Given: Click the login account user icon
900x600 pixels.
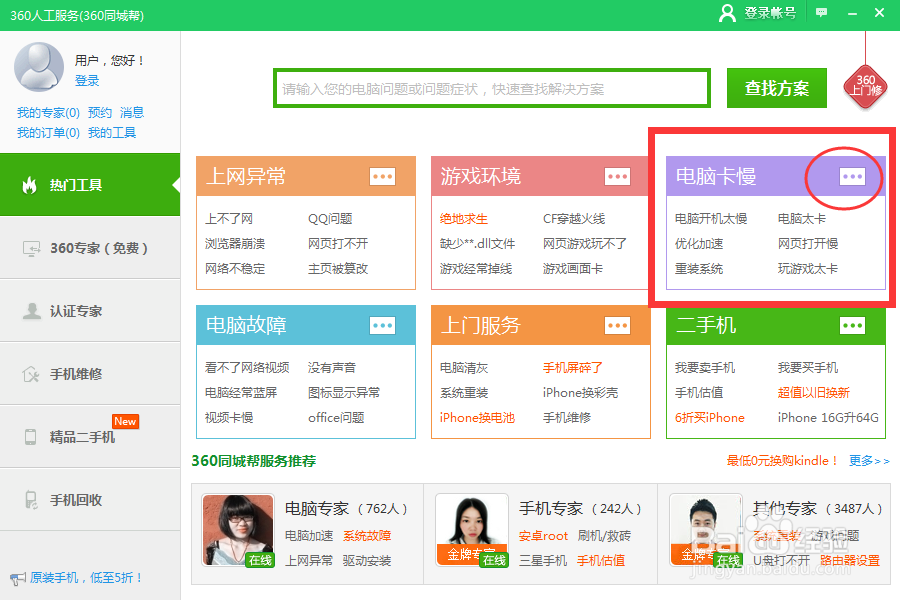Looking at the screenshot, I should pos(727,13).
